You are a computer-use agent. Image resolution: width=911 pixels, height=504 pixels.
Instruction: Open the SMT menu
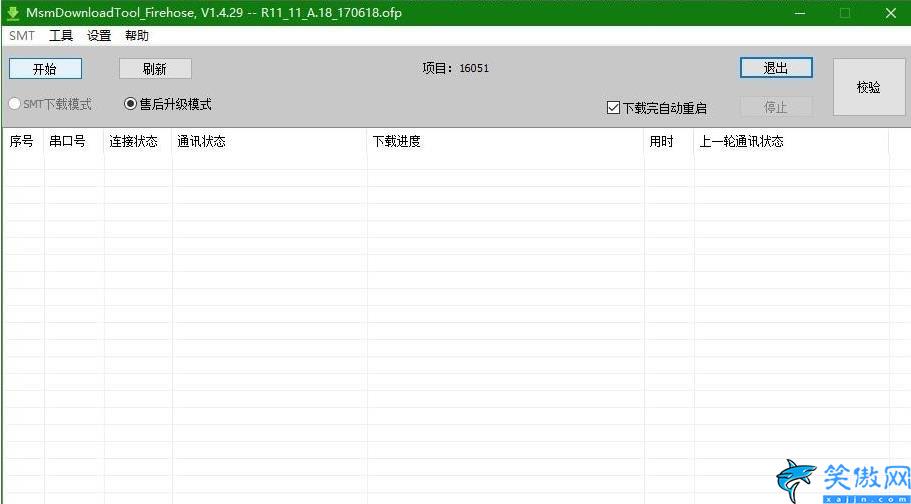click(21, 35)
